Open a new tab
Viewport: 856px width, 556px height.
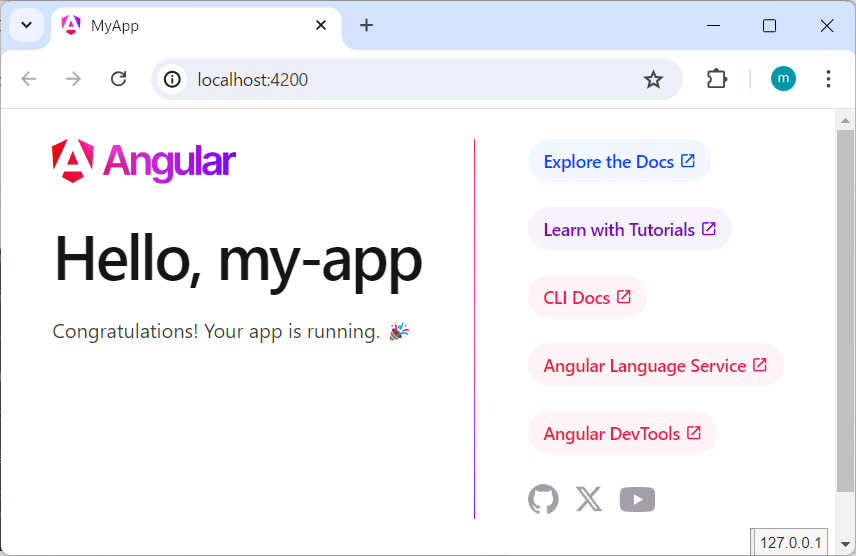[366, 26]
